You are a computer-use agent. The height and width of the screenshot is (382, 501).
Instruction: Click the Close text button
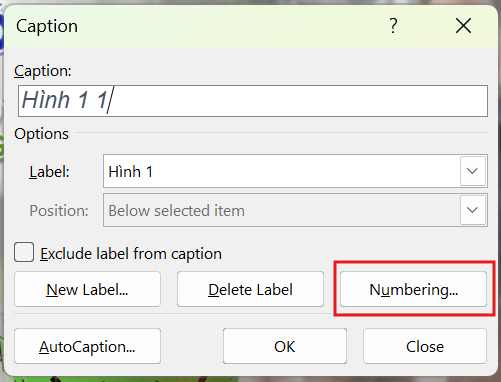(x=425, y=346)
